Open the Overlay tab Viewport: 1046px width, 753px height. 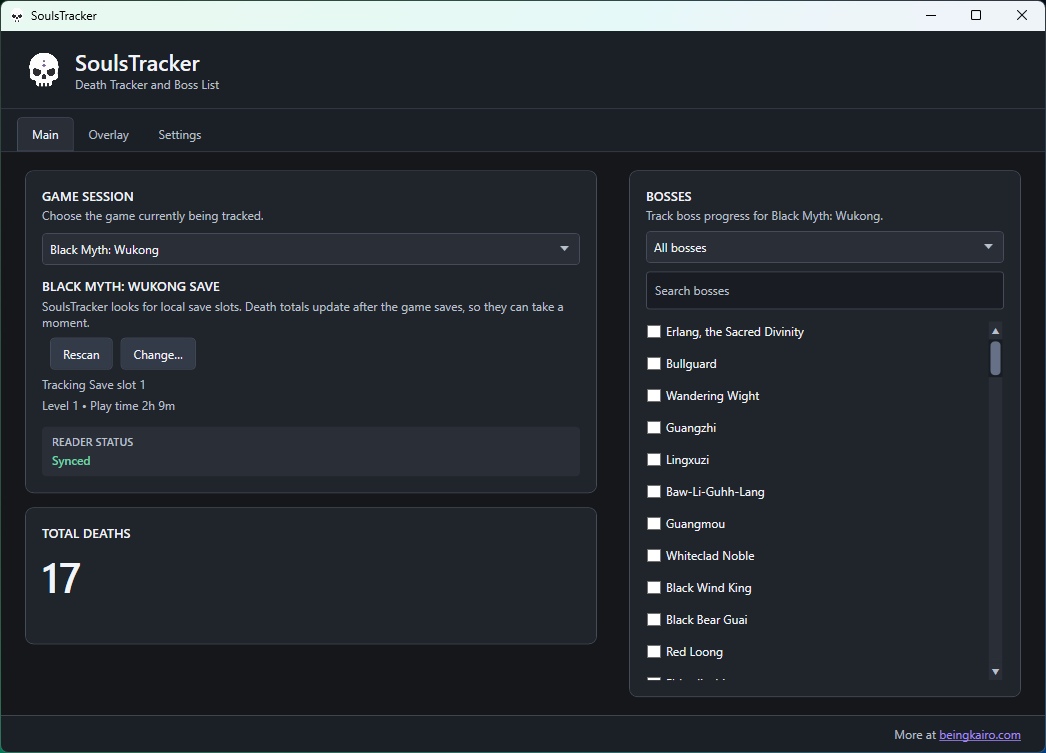pyautogui.click(x=109, y=135)
